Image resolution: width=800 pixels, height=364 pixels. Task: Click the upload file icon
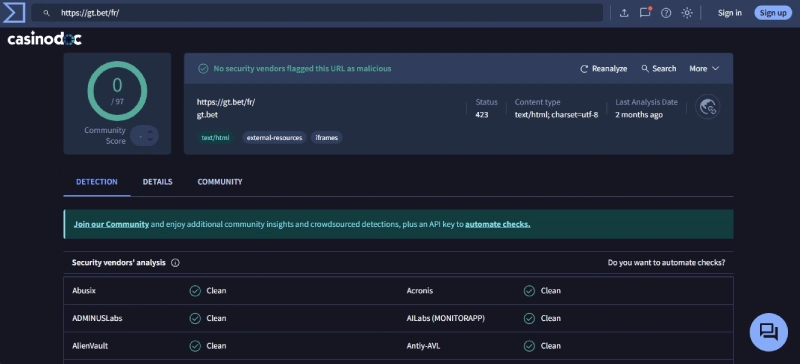click(623, 13)
